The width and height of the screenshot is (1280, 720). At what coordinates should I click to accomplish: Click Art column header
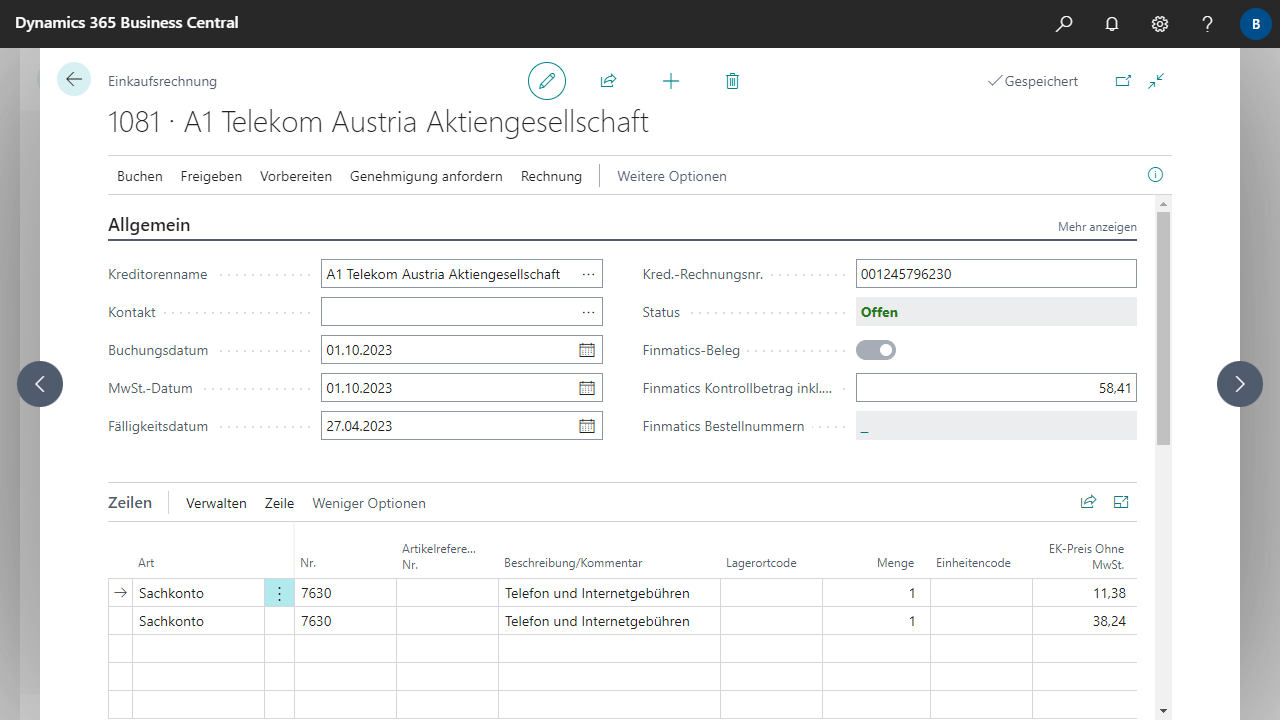tap(146, 563)
